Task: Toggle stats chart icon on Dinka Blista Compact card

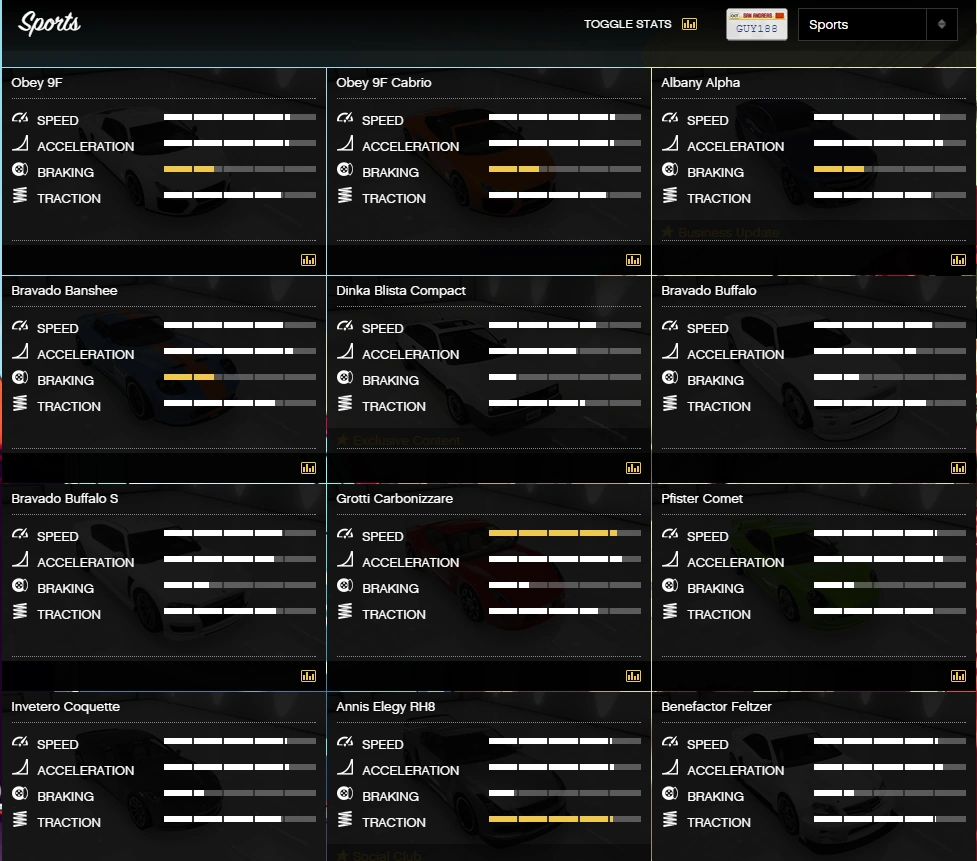Action: [x=634, y=468]
